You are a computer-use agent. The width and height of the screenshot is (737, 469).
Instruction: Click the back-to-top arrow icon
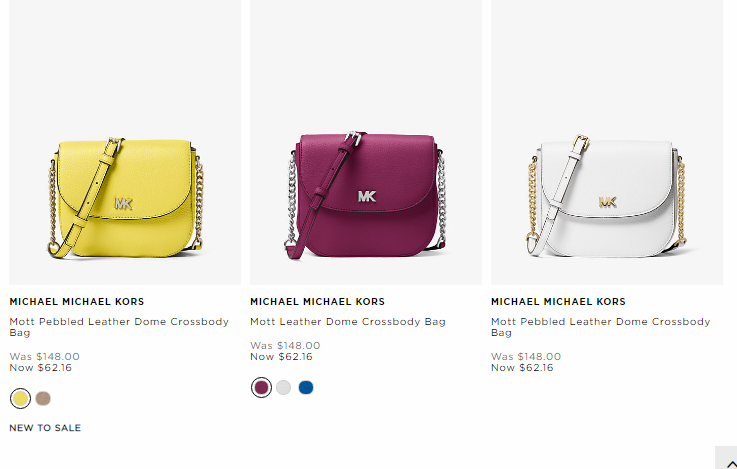[x=729, y=462]
